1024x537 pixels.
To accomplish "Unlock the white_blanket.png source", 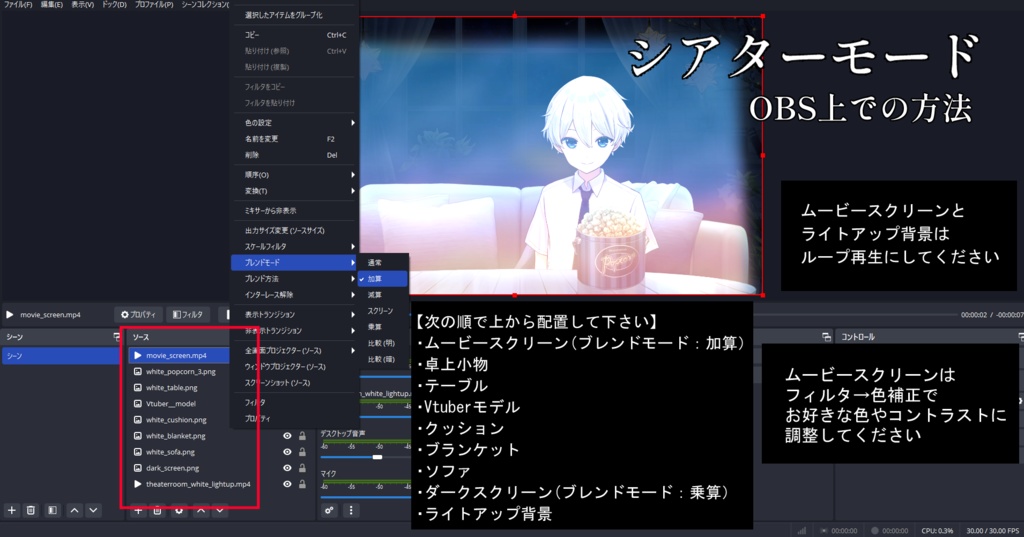I will pos(302,436).
